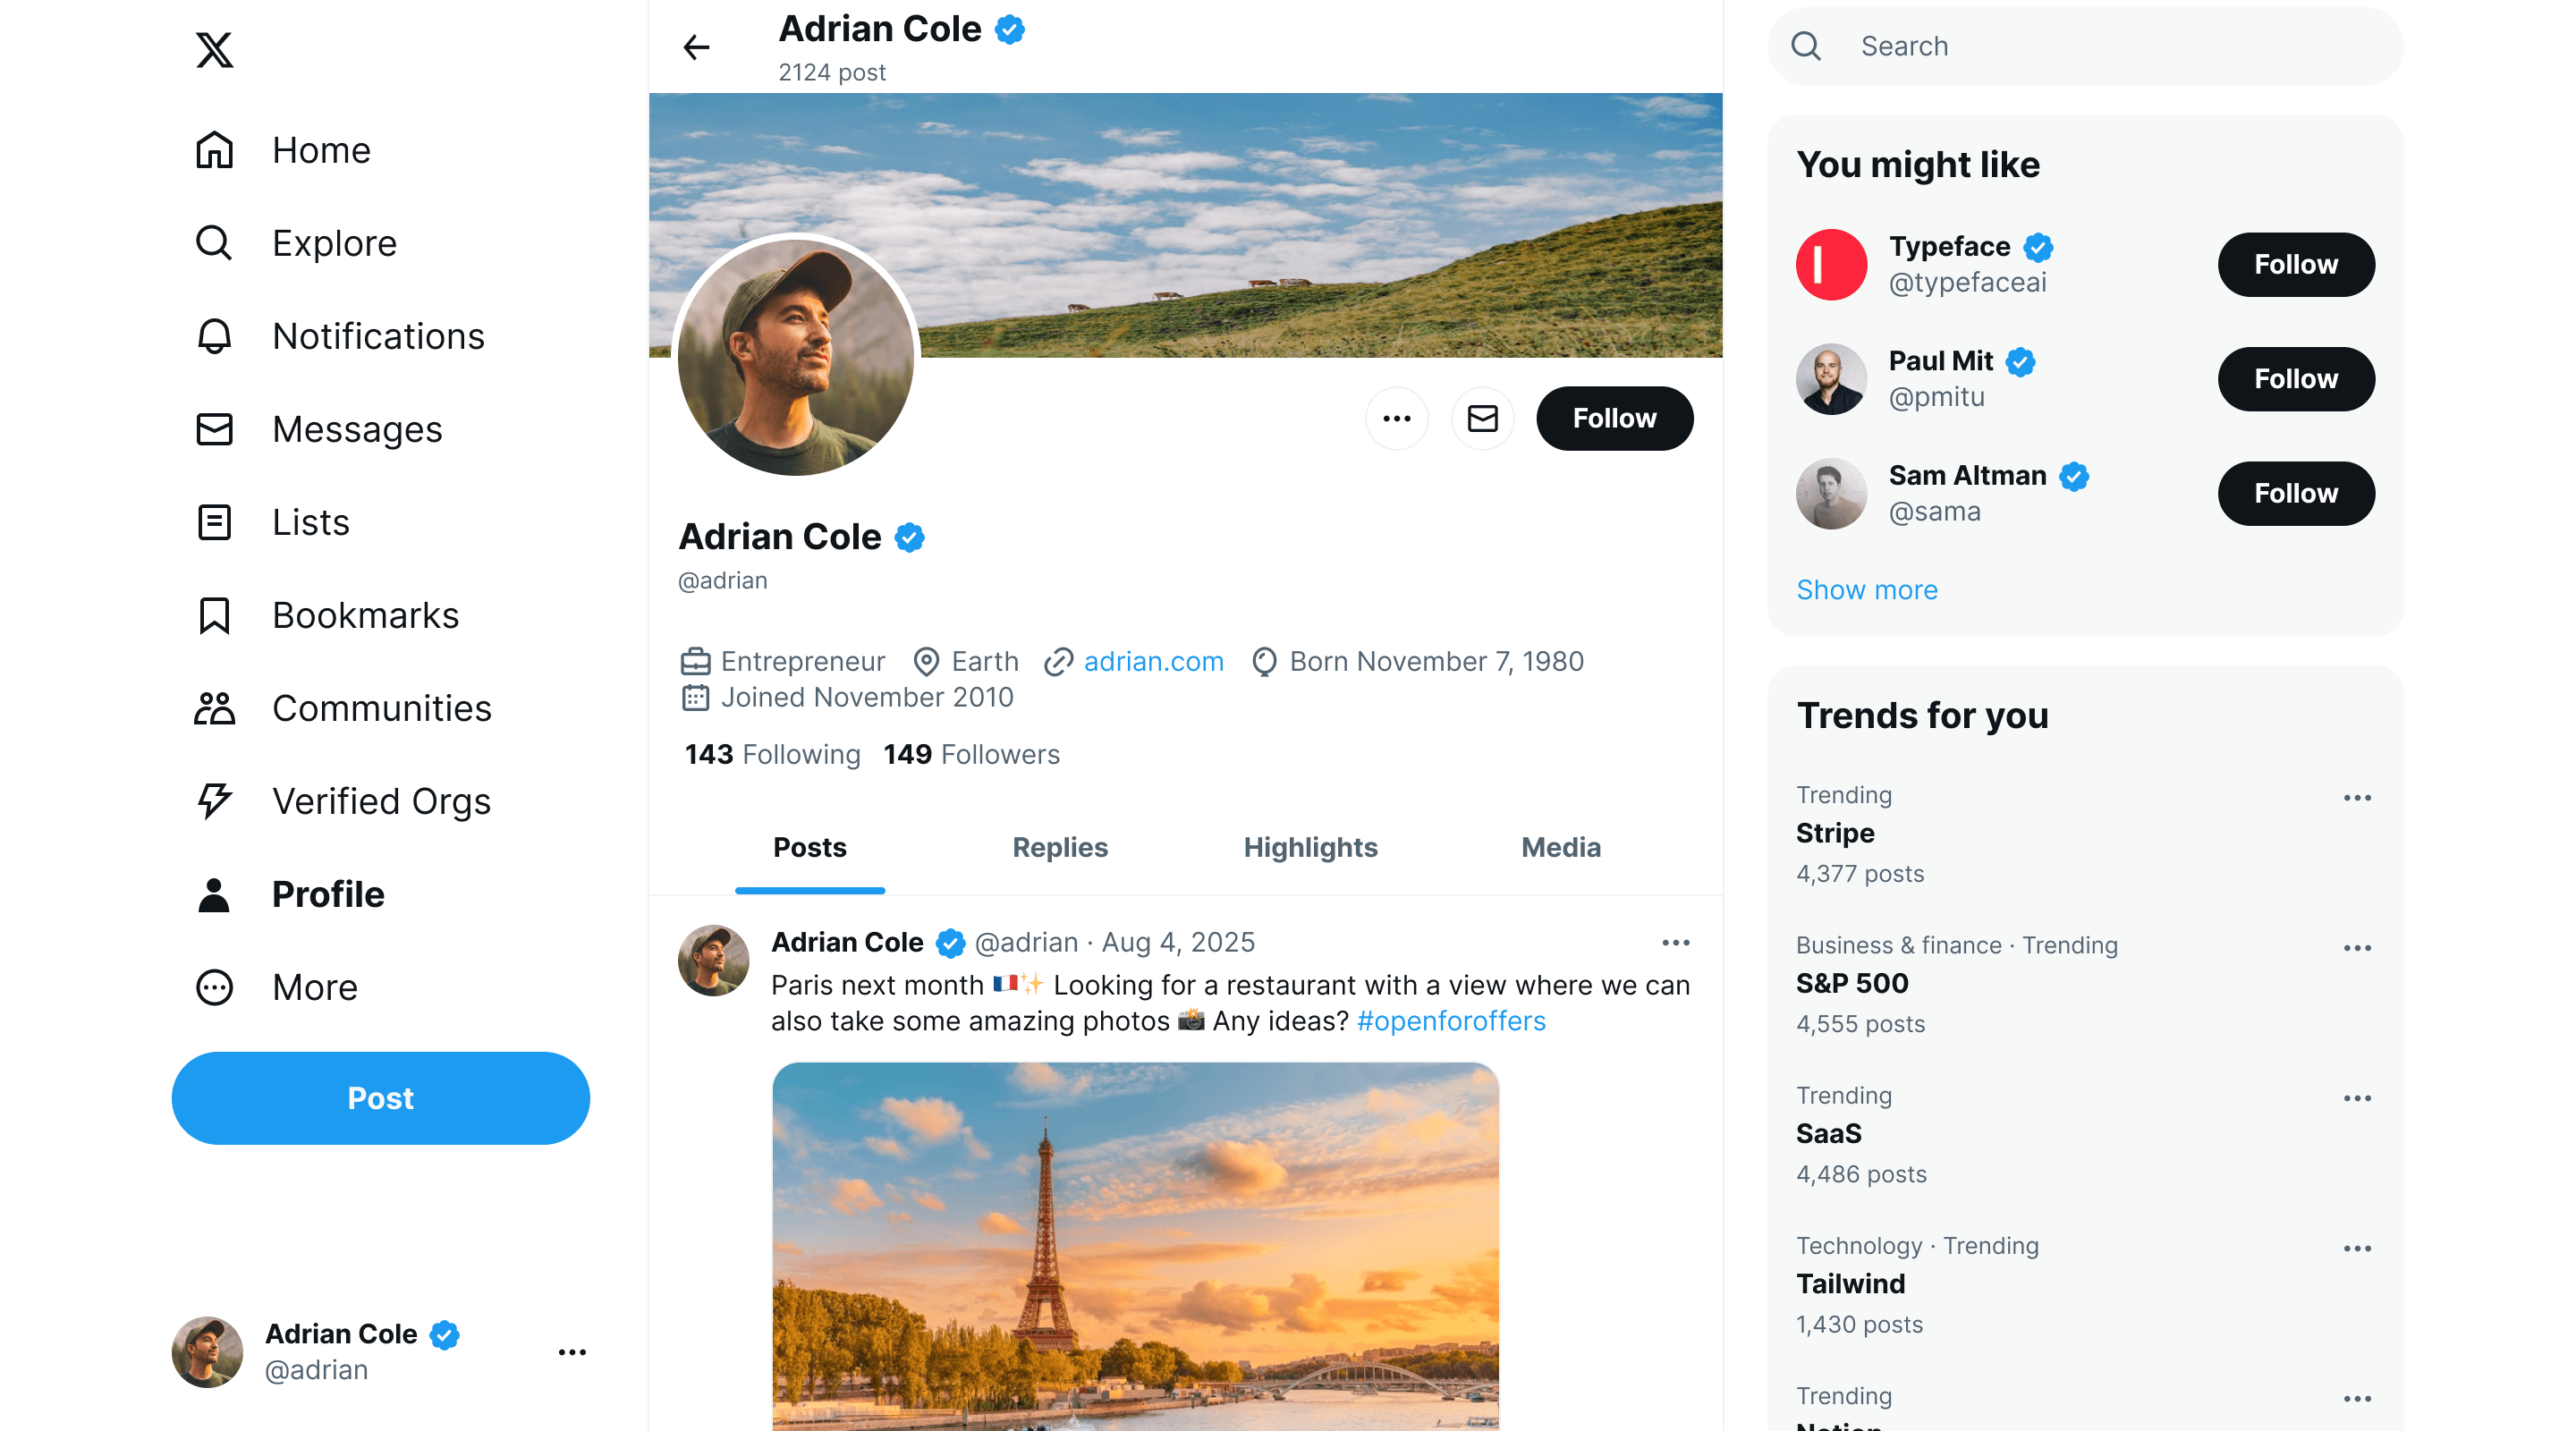This screenshot has width=2576, height=1431.
Task: Click the X logo
Action: tap(213, 50)
